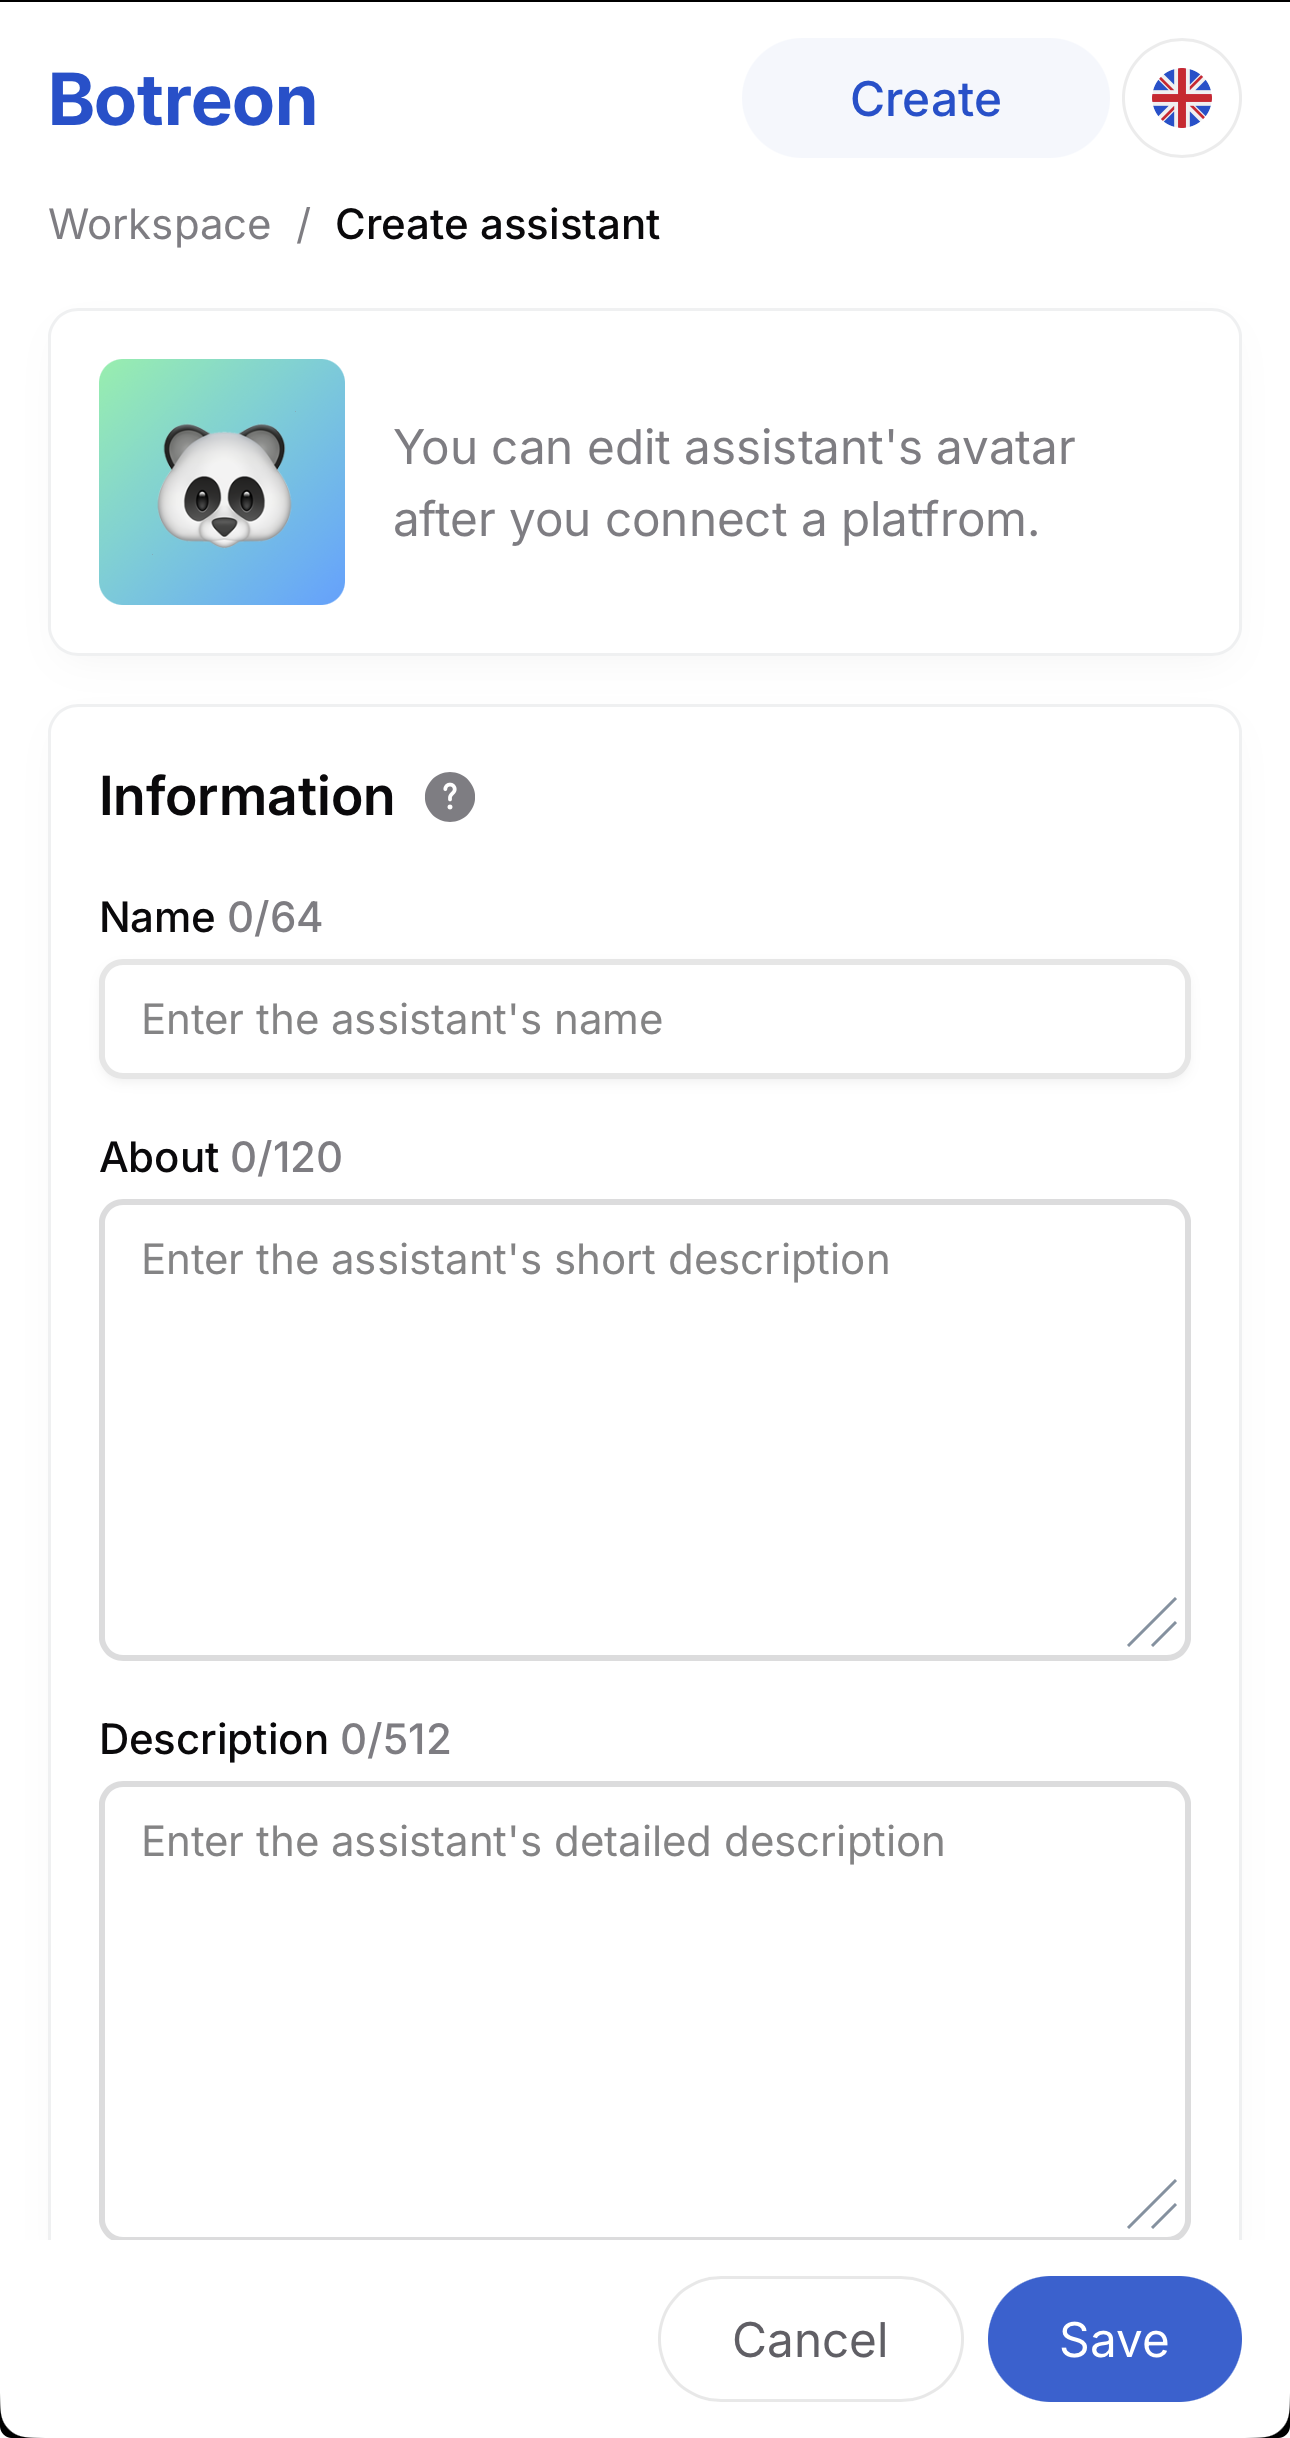Click the 0/512 Description character counter

398,1738
